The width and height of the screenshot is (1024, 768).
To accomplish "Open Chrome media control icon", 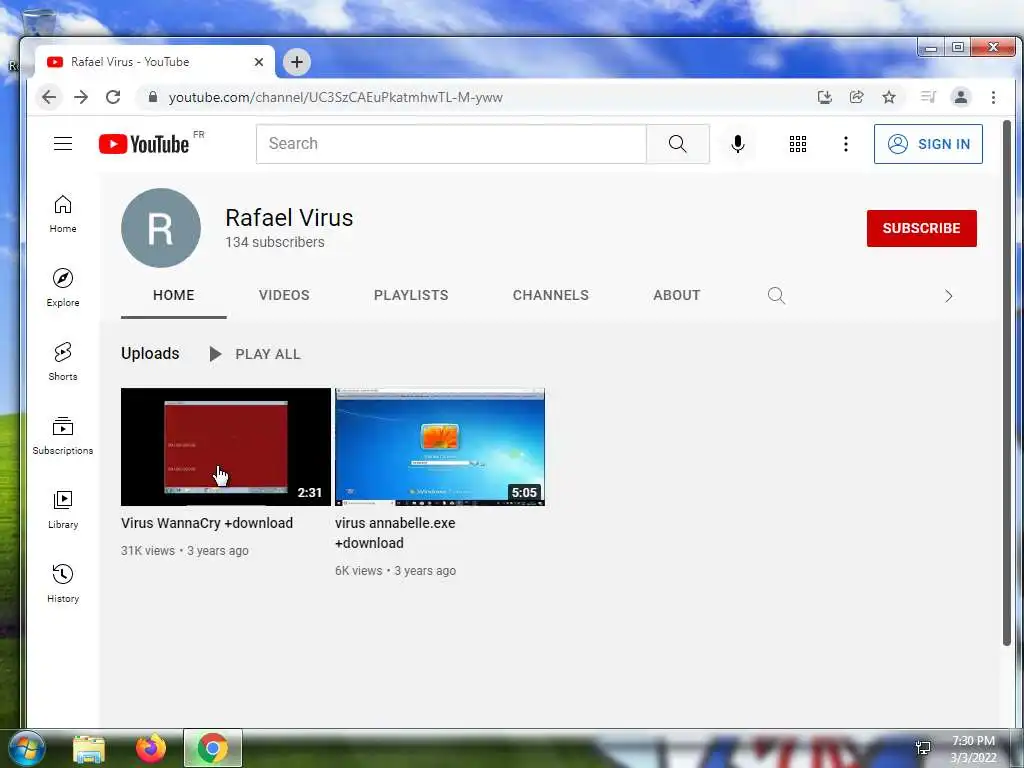I will (x=928, y=97).
